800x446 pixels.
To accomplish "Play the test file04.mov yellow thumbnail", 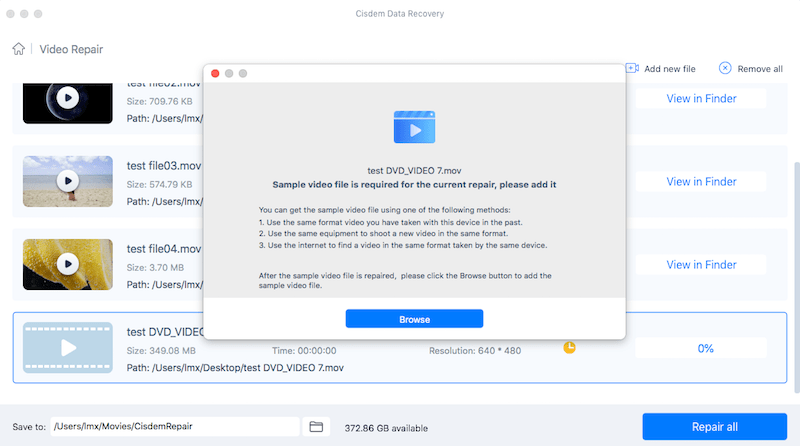I will 68,264.
